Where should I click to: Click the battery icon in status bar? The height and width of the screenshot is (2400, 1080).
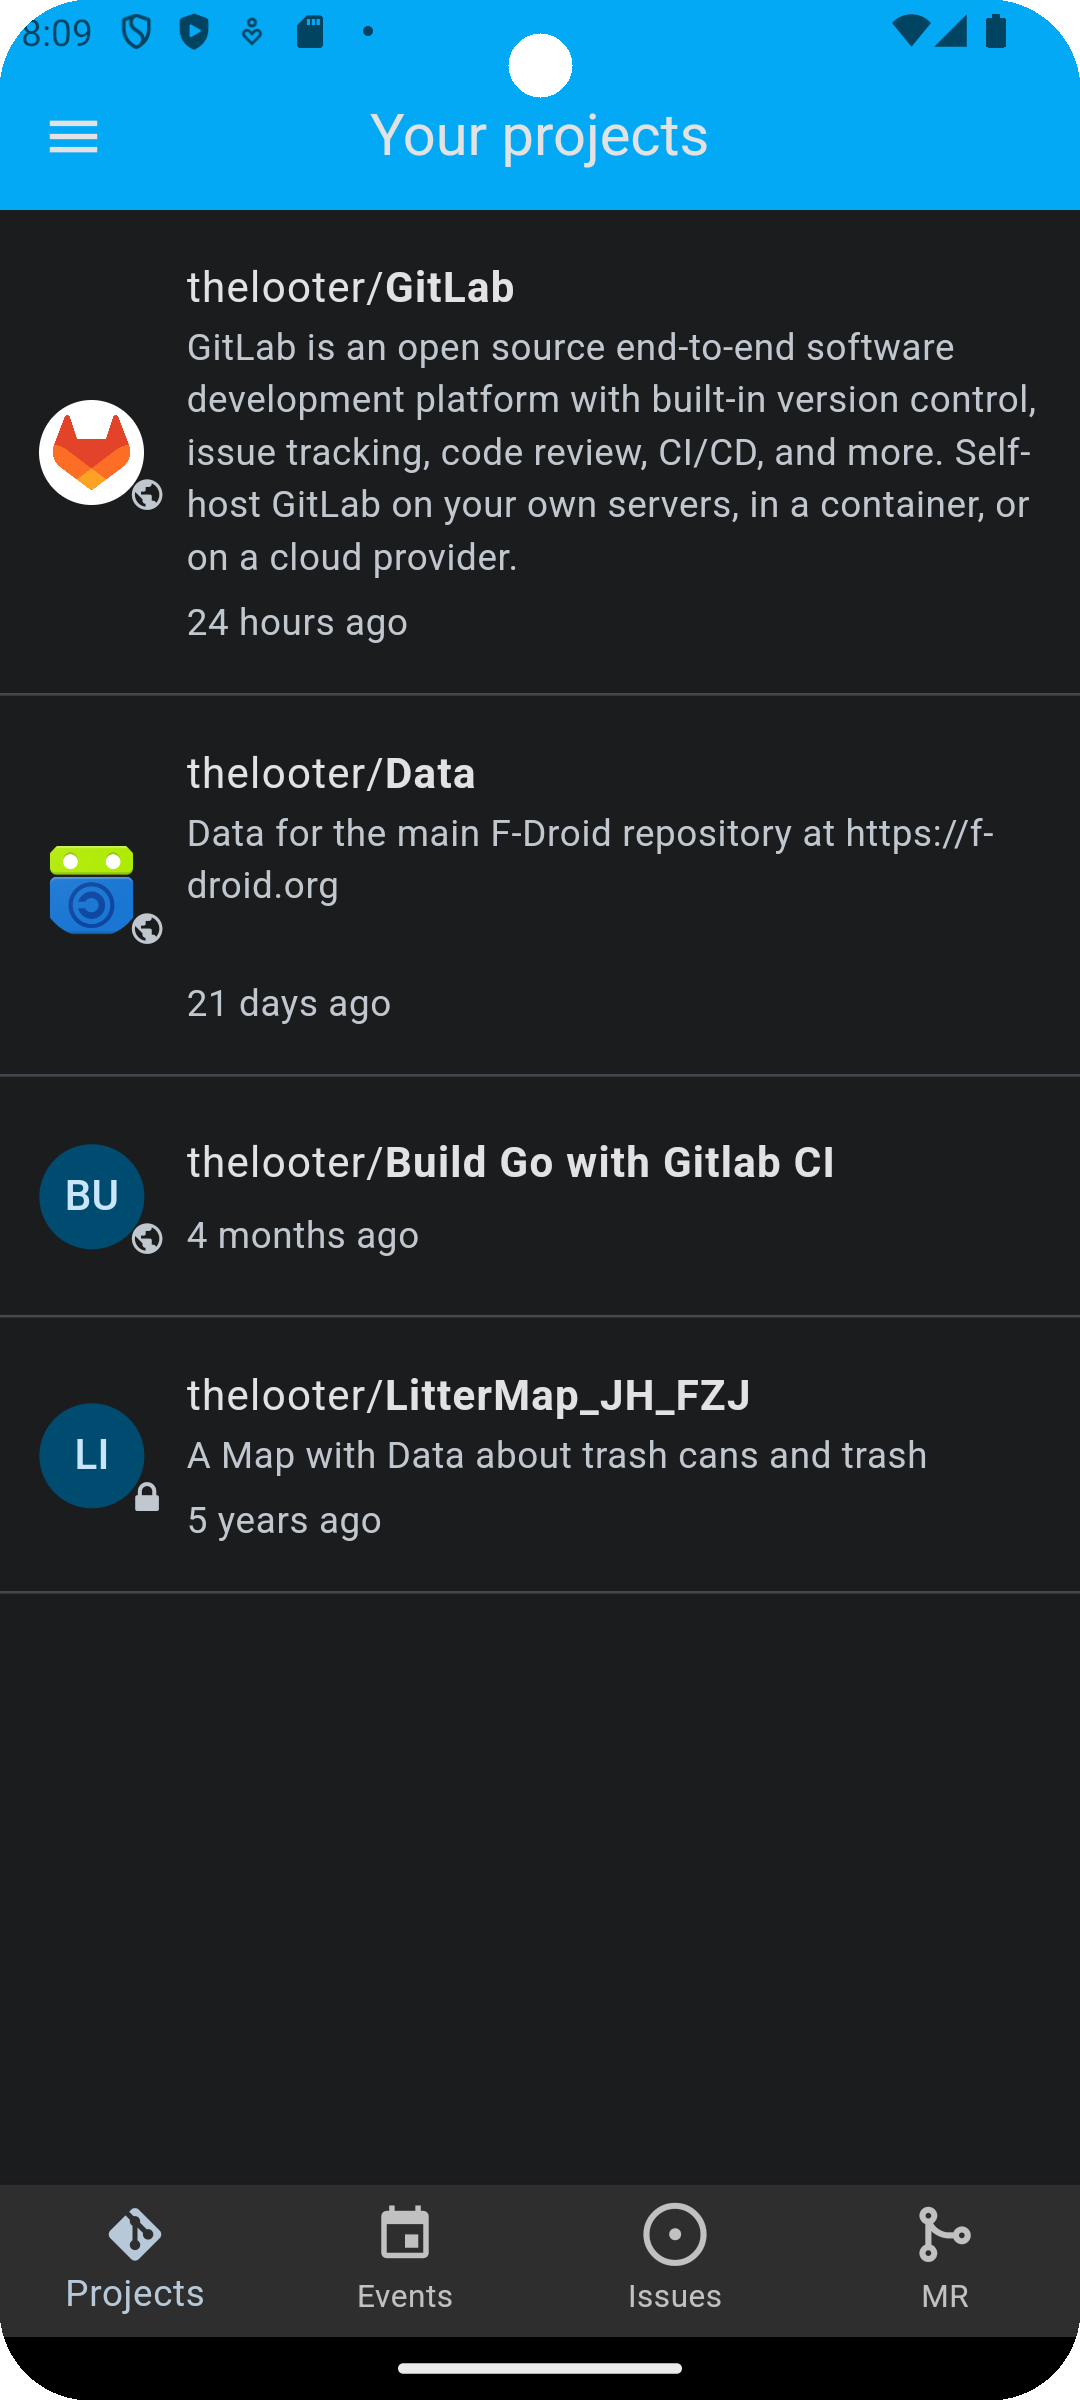(x=996, y=31)
